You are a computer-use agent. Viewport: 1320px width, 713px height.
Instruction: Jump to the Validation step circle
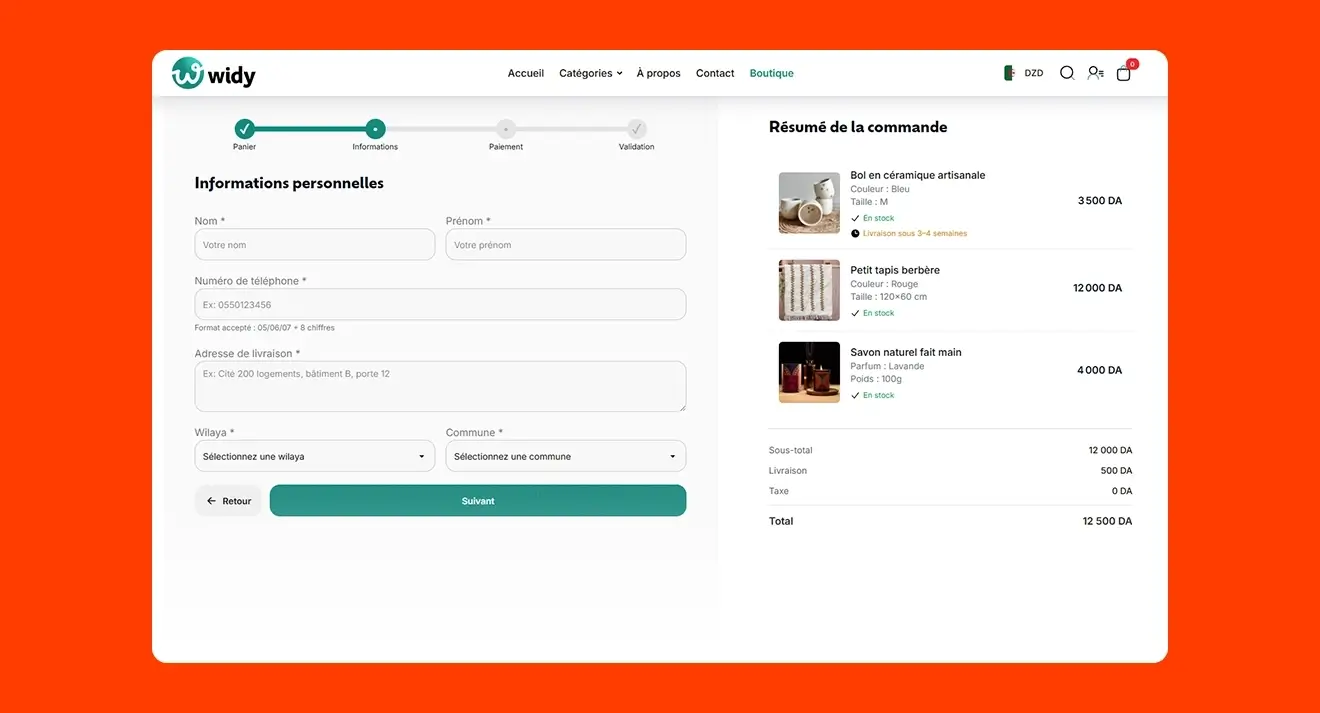(636, 128)
